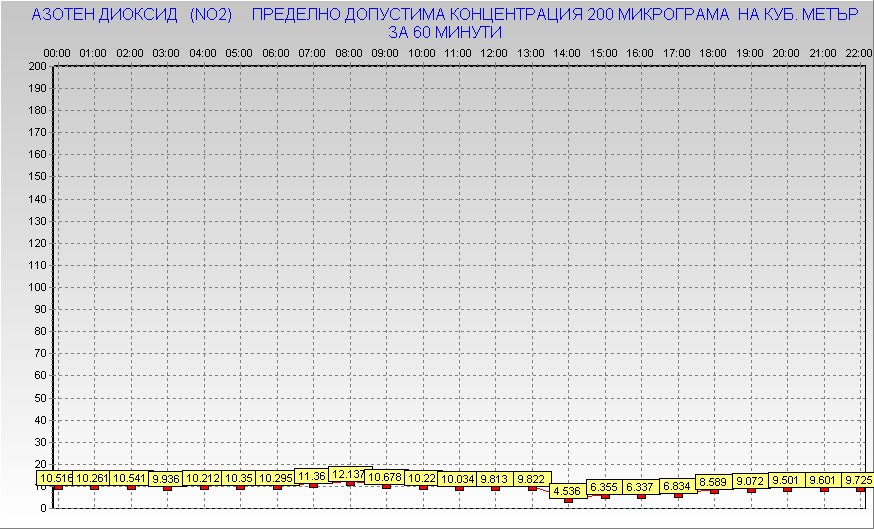Viewport: 874px width, 529px height.
Task: Click the 100 value on the vertical axis
Action: pyautogui.click(x=37, y=287)
